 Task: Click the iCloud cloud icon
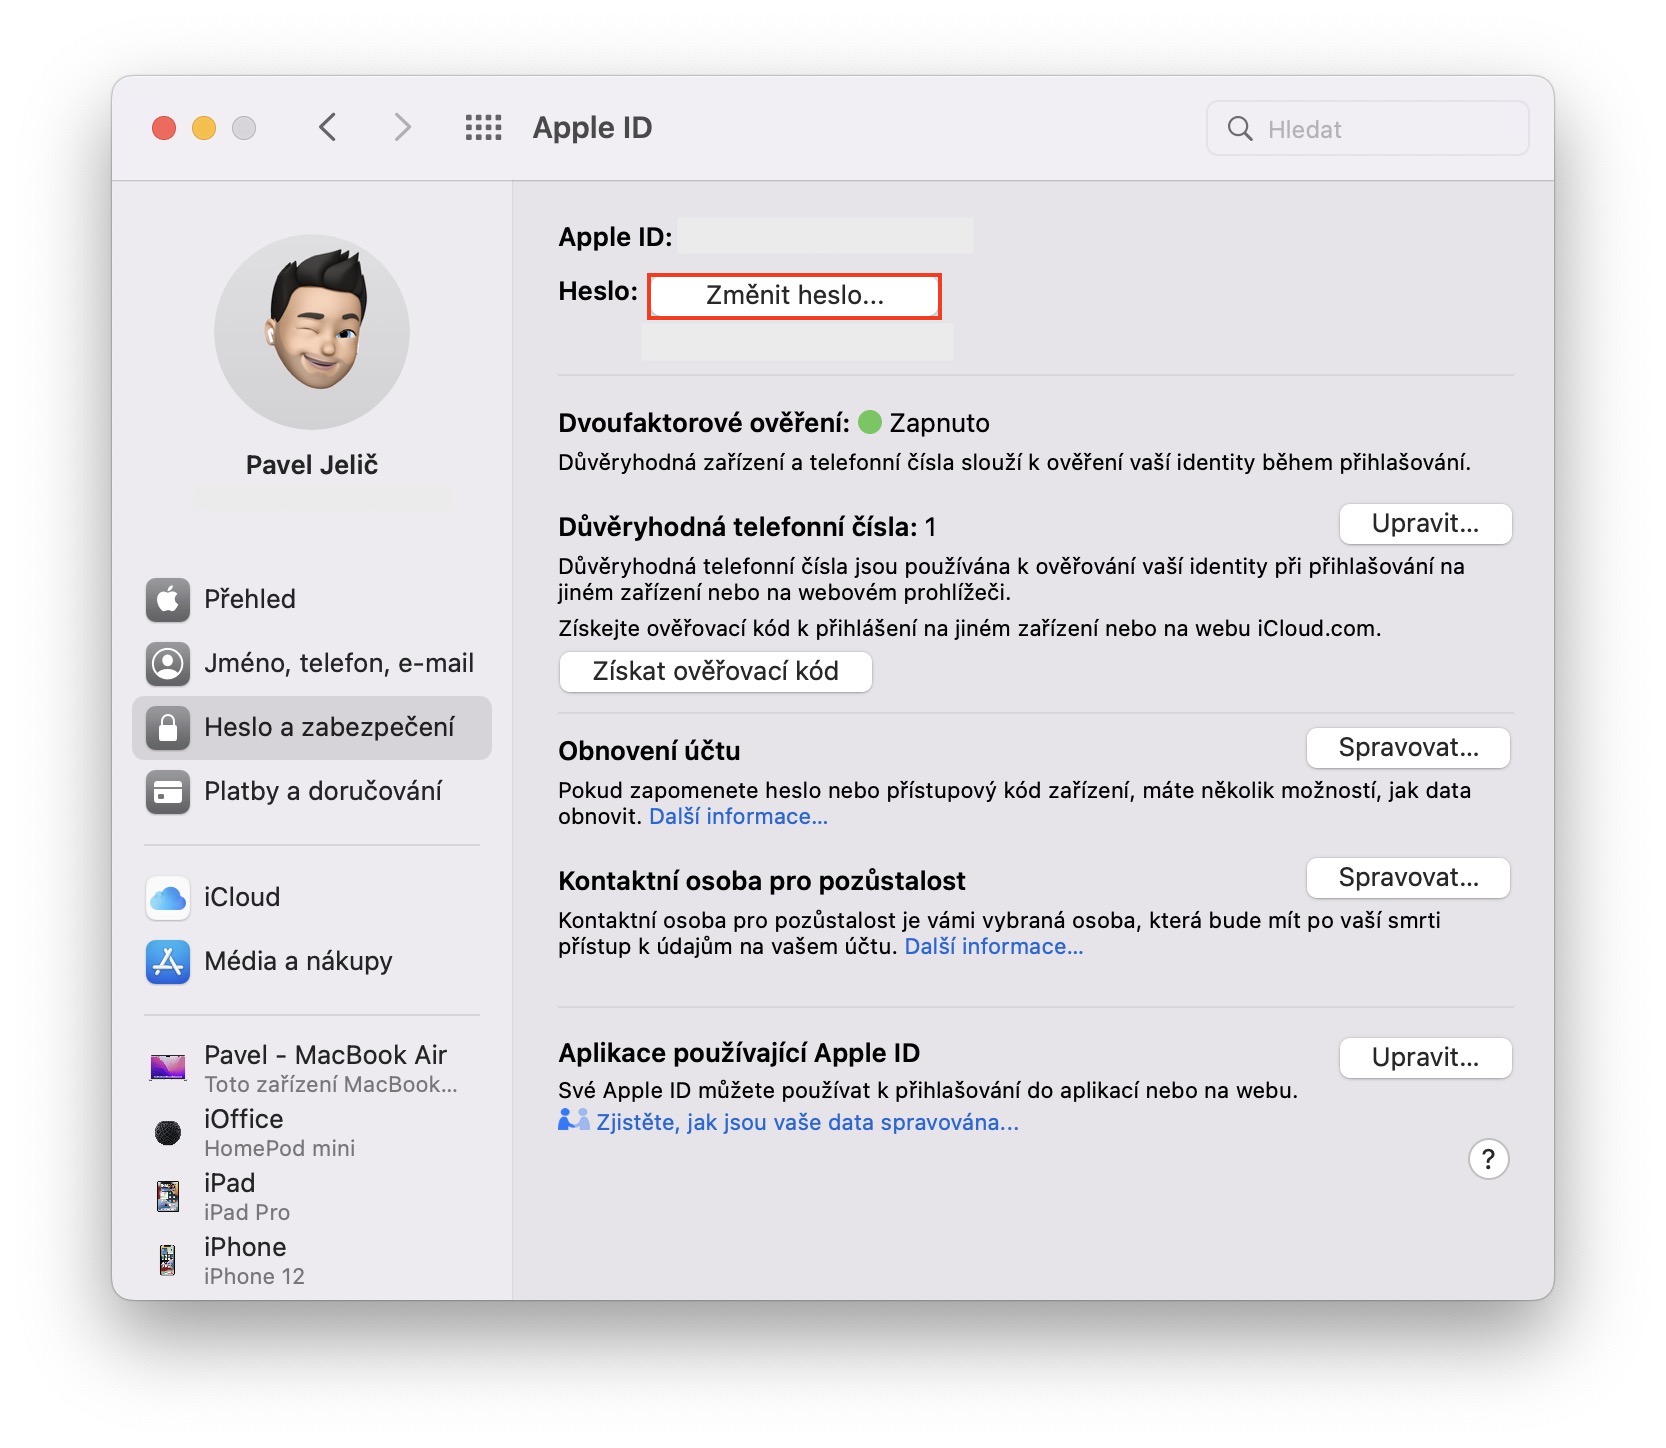pos(168,898)
